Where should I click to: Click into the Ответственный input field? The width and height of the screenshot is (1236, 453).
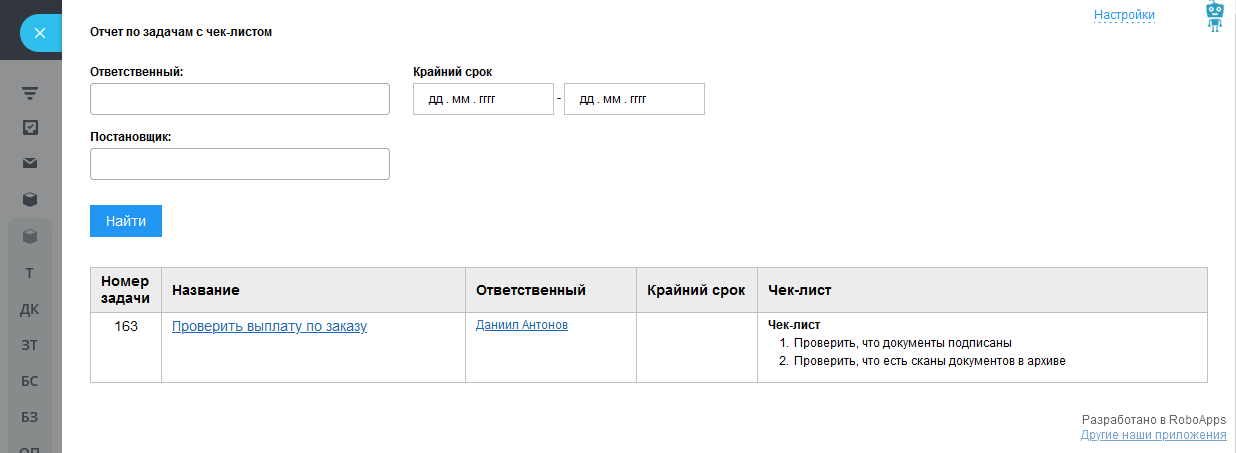239,99
